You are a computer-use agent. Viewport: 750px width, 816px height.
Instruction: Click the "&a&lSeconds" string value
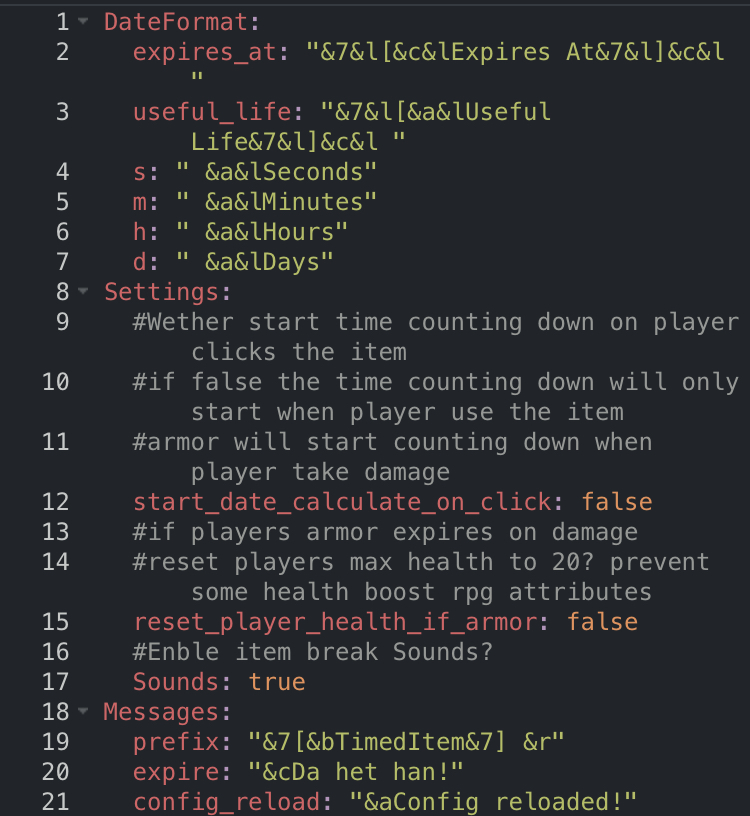pyautogui.click(x=277, y=172)
